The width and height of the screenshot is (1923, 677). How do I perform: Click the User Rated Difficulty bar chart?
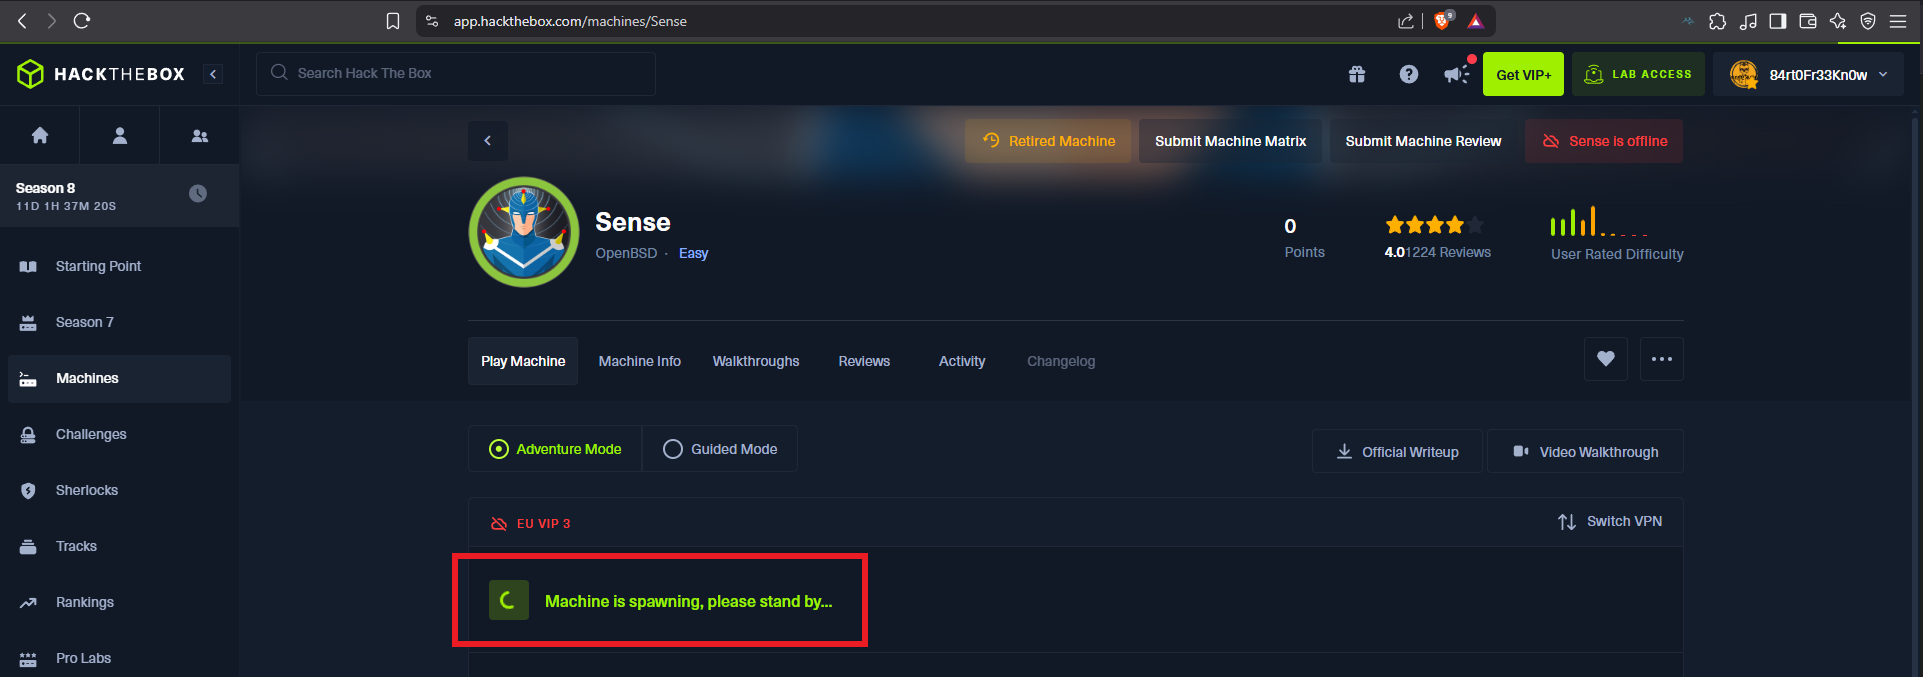click(x=1599, y=221)
